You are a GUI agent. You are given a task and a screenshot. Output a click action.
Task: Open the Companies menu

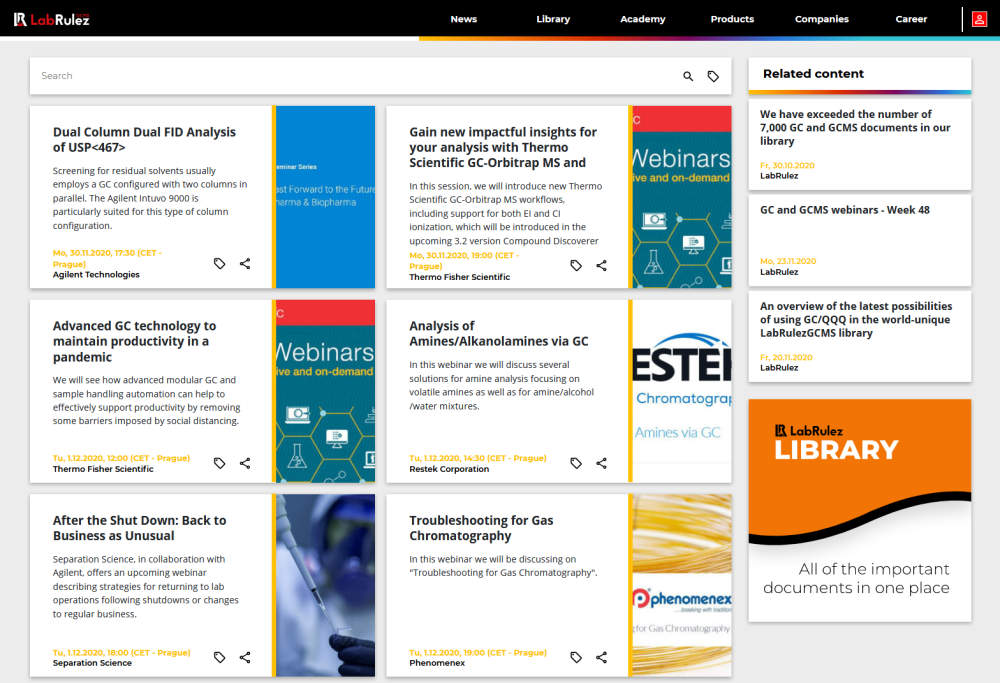(821, 19)
